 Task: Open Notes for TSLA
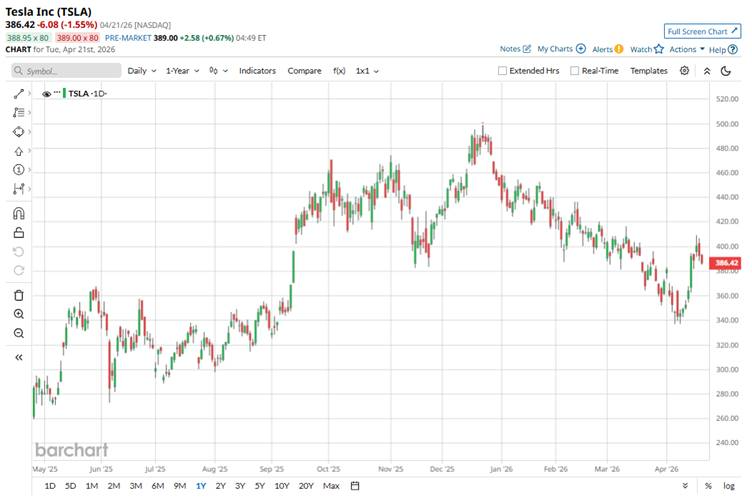click(515, 49)
